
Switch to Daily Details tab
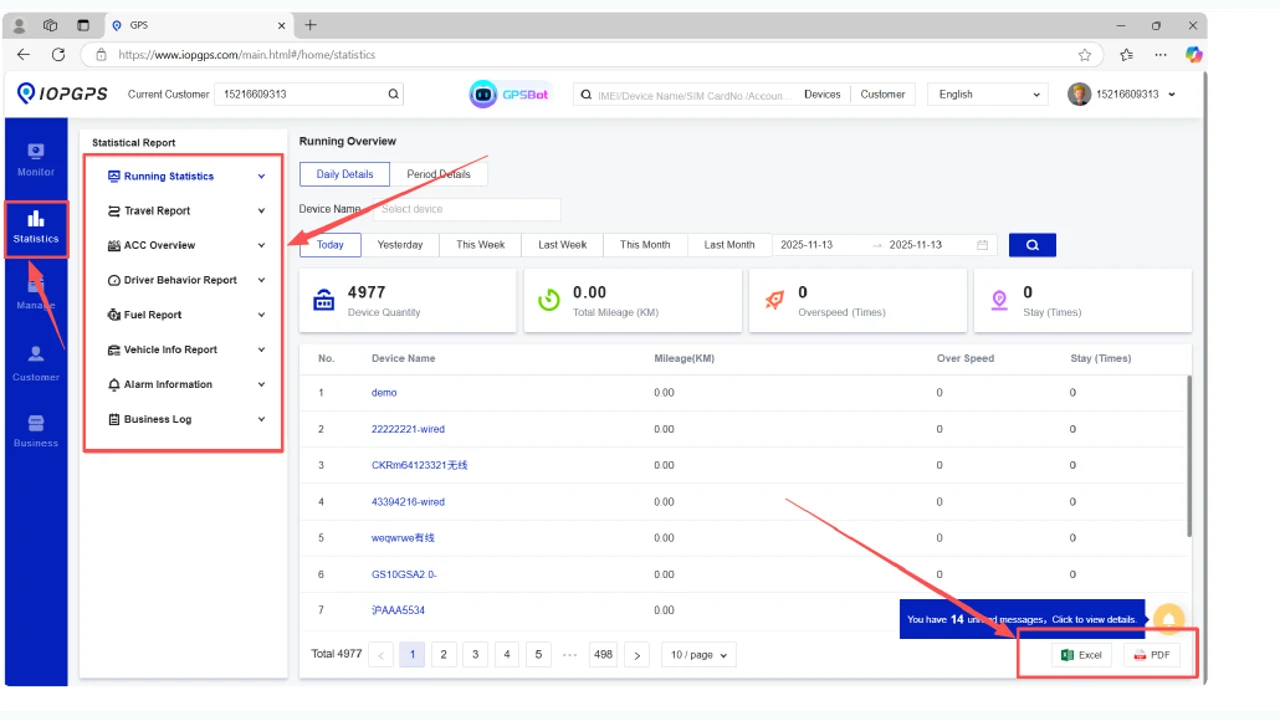pyautogui.click(x=345, y=174)
